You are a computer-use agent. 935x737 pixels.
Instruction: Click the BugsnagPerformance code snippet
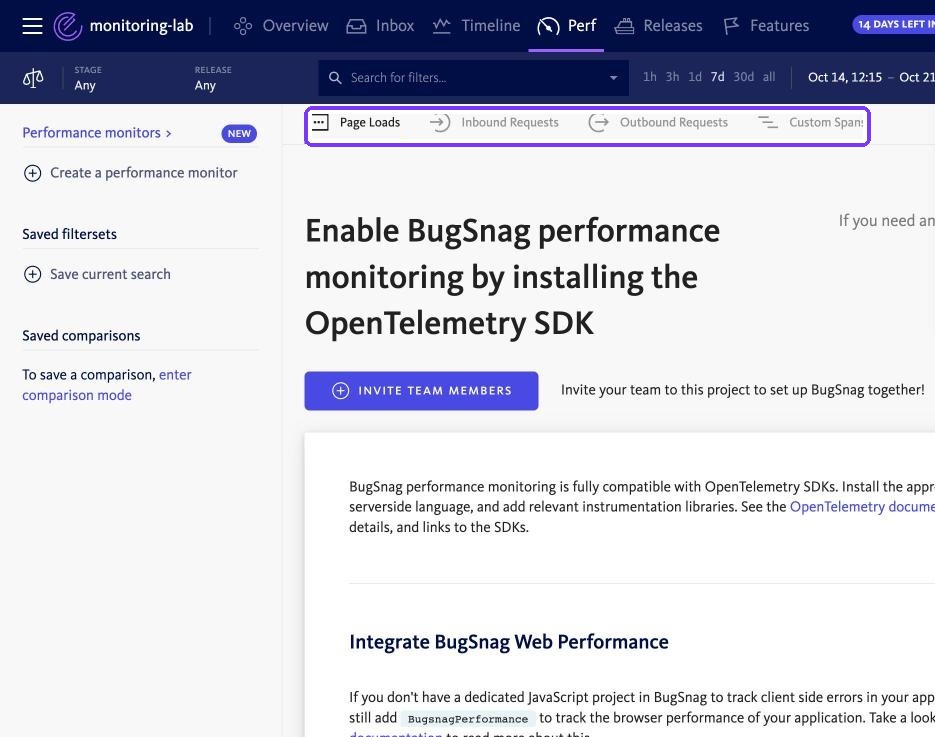click(468, 719)
